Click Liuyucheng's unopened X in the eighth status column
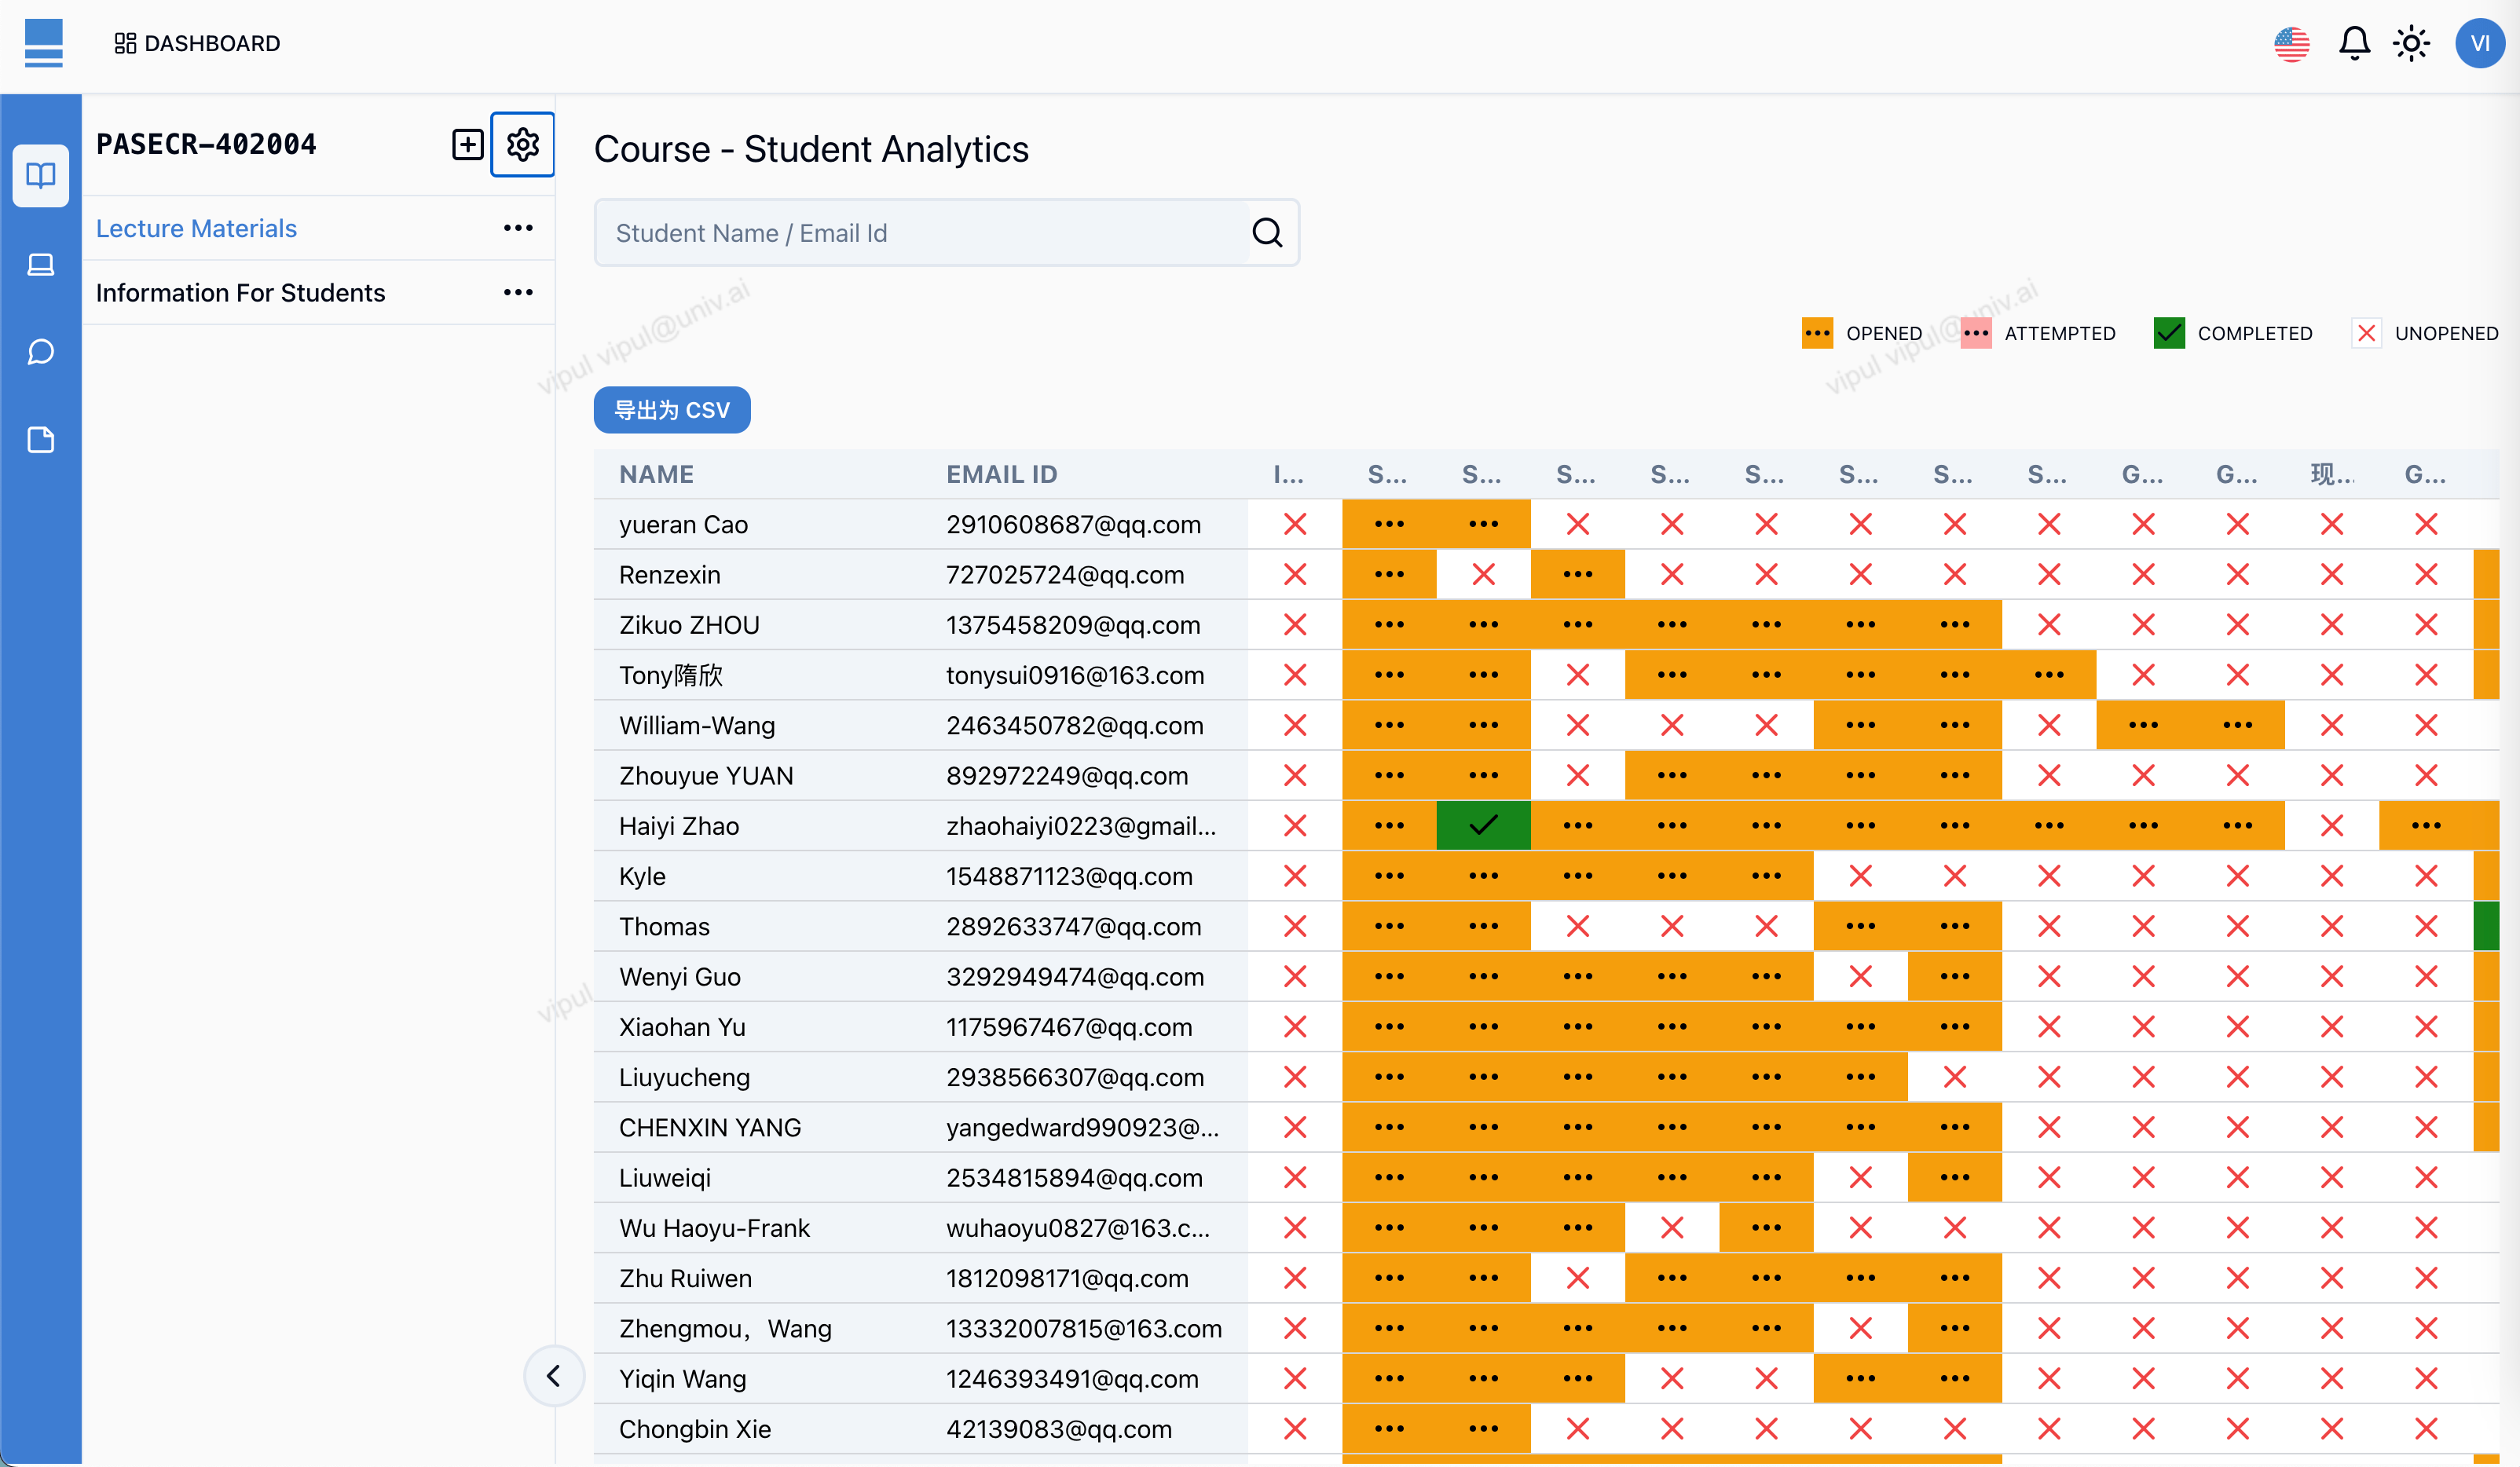Image resolution: width=2520 pixels, height=1467 pixels. click(1955, 1077)
